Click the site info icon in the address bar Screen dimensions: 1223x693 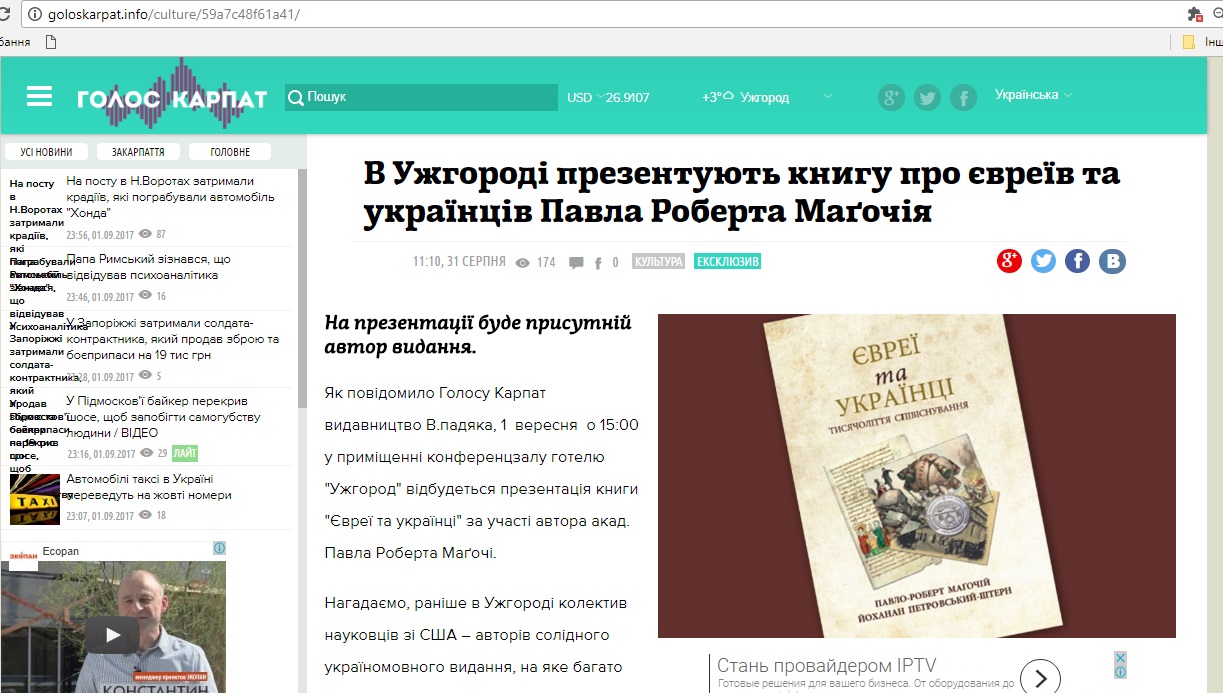click(34, 15)
